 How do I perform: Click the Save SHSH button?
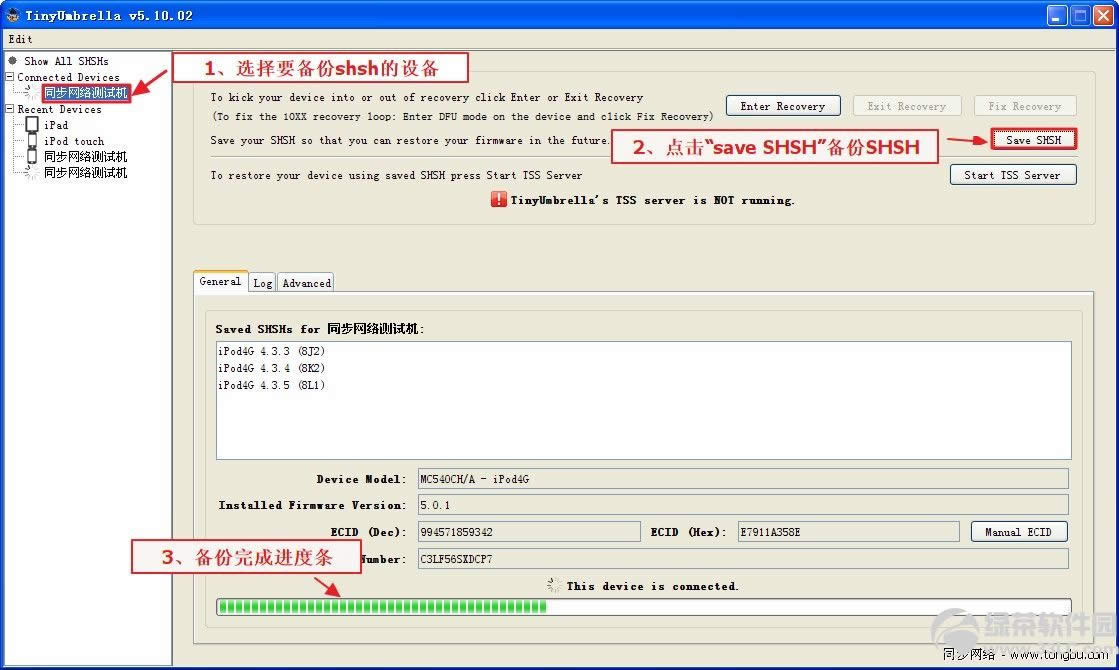tap(1033, 140)
